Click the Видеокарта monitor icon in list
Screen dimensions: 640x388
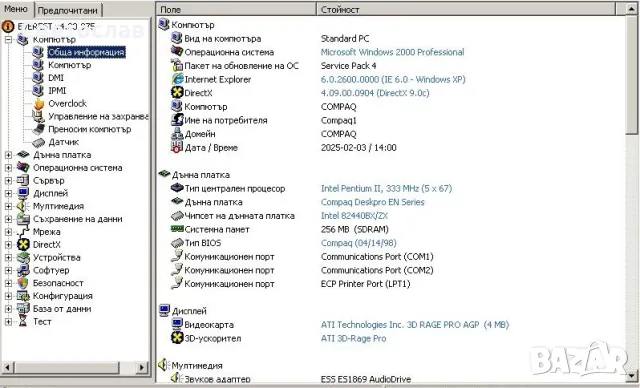pyautogui.click(x=177, y=324)
